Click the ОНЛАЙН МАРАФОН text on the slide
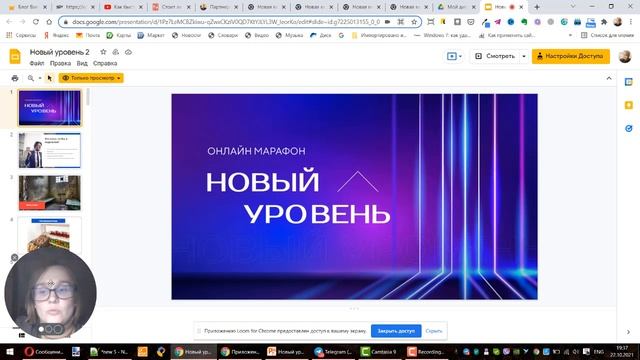The height and width of the screenshot is (360, 640). point(256,151)
